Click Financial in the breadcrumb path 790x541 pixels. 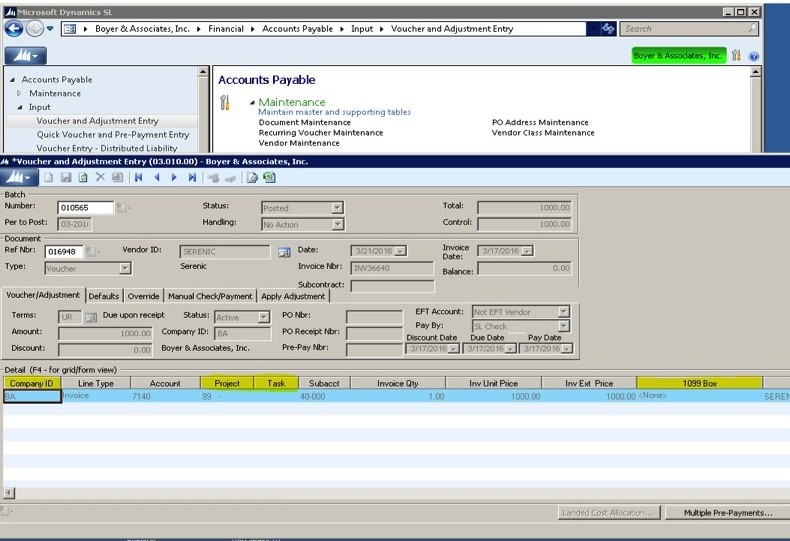[226, 29]
